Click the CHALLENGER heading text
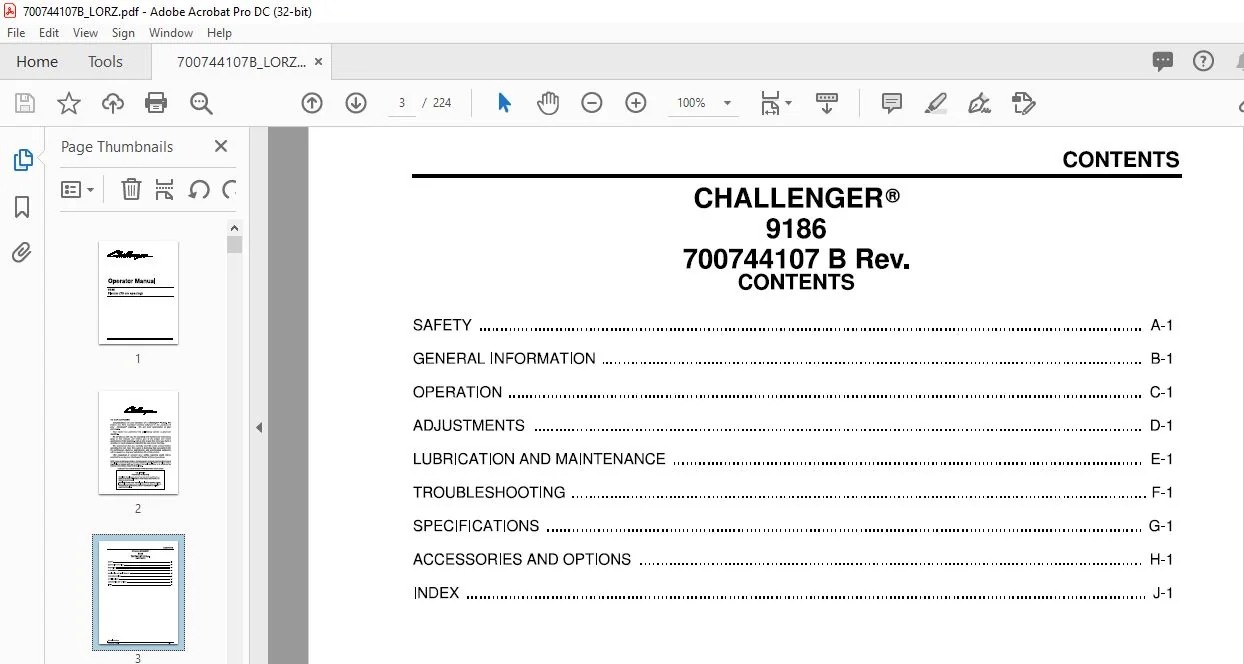This screenshot has height=664, width=1244. [796, 198]
